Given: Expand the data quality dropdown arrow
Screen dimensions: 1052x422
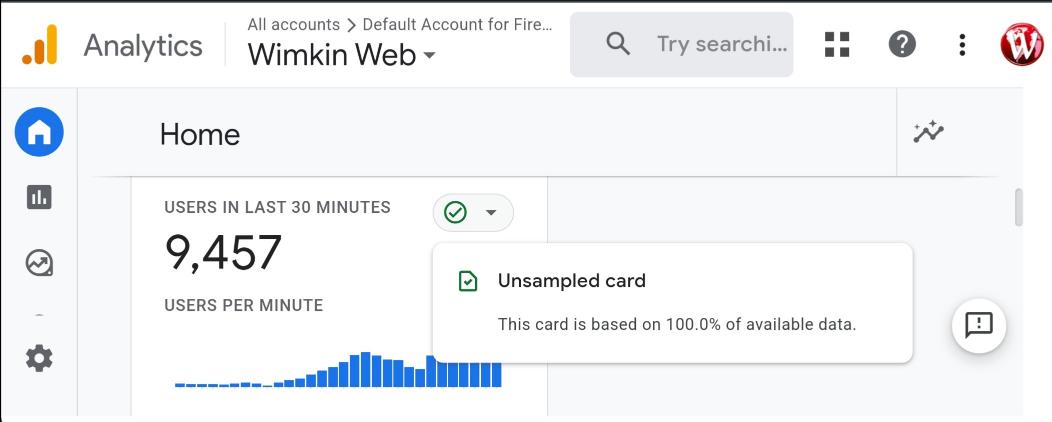Looking at the screenshot, I should pyautogui.click(x=491, y=212).
